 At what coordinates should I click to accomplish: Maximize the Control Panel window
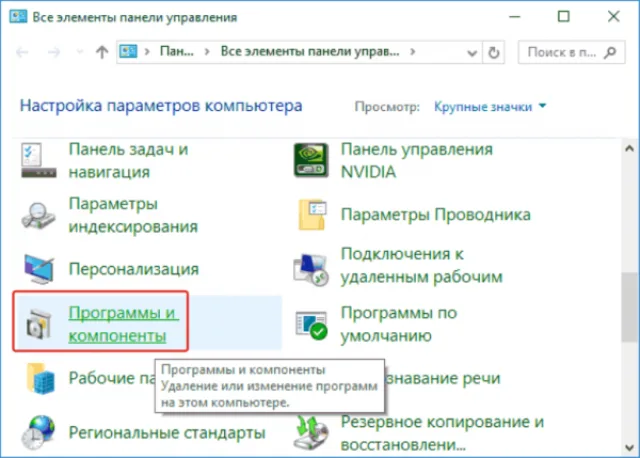[564, 17]
